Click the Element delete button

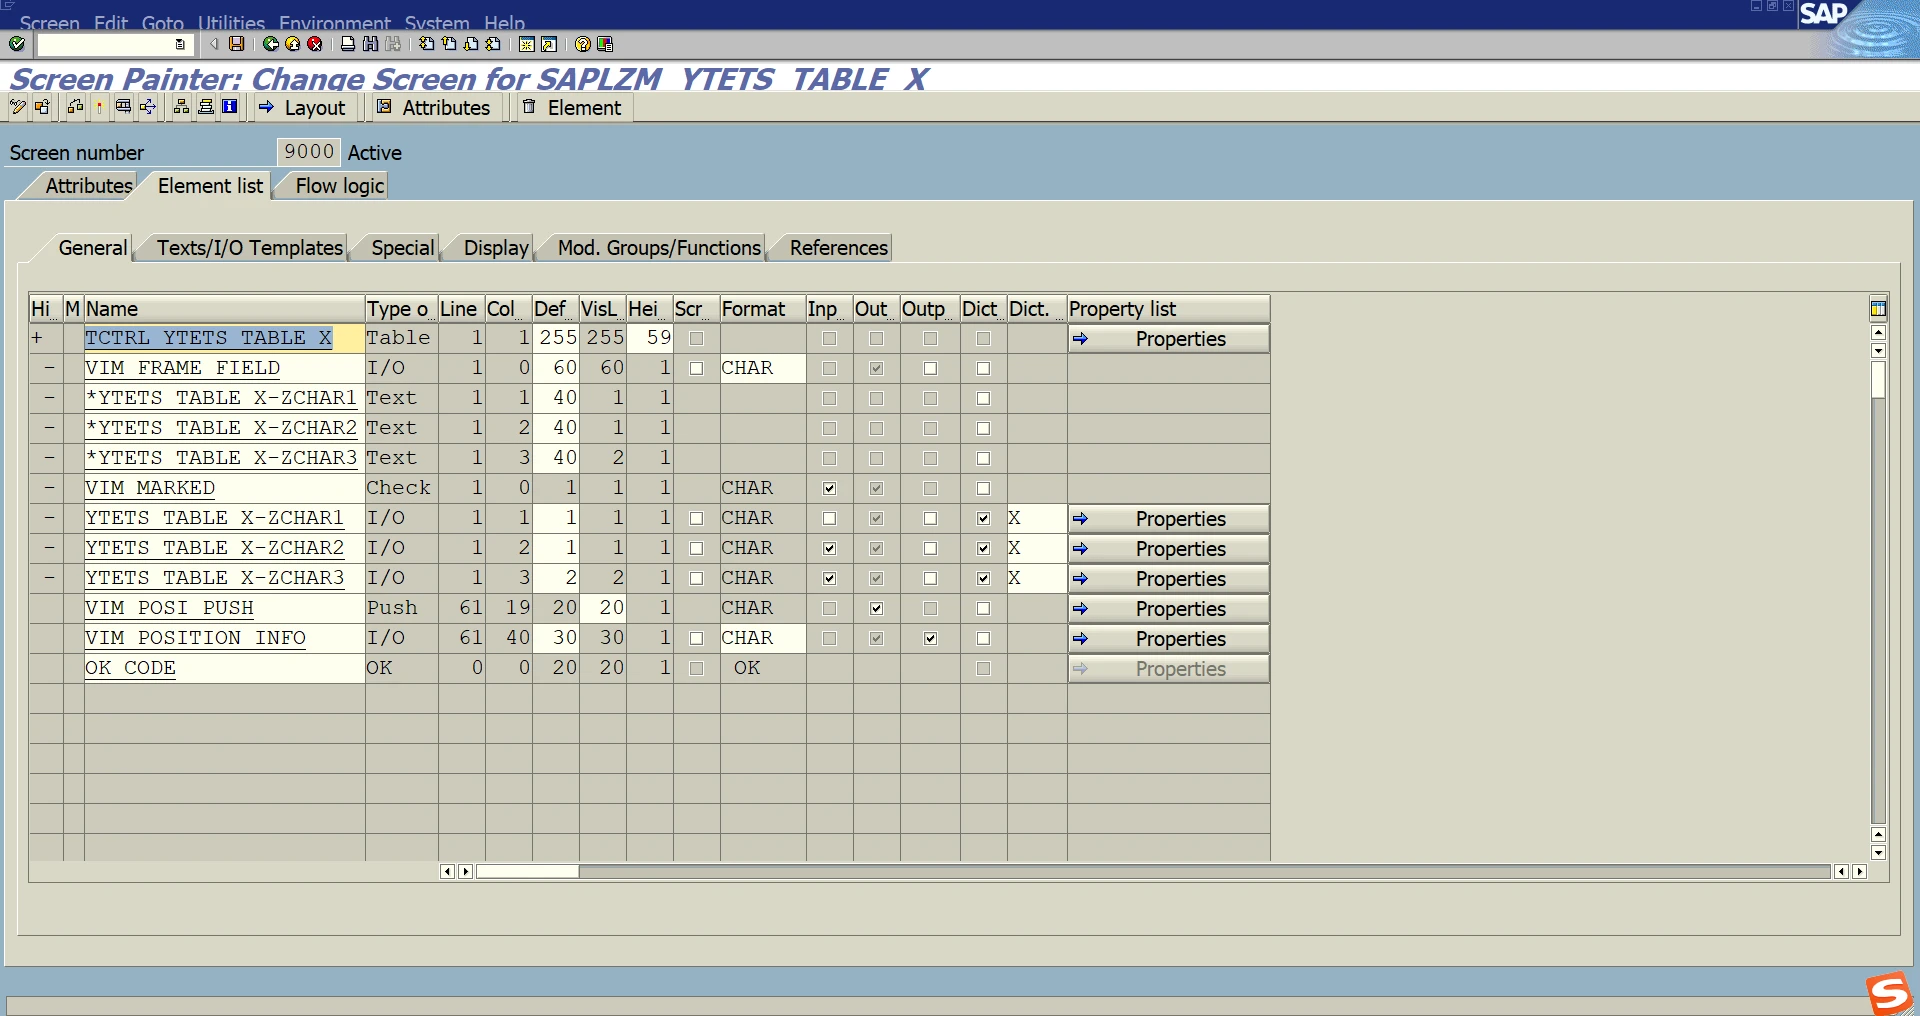click(x=572, y=107)
